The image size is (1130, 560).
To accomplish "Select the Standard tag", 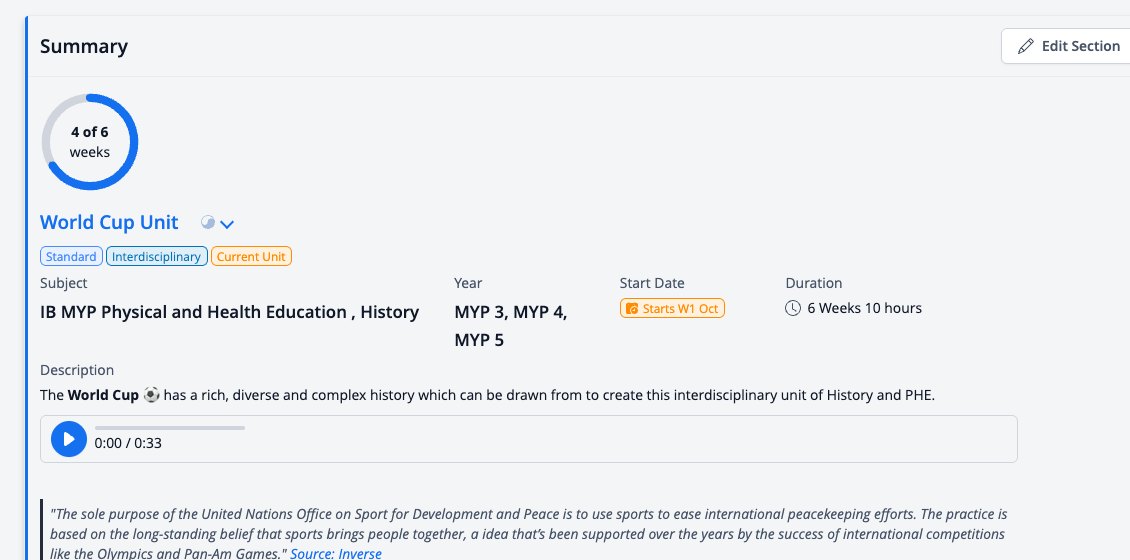I will coord(71,257).
